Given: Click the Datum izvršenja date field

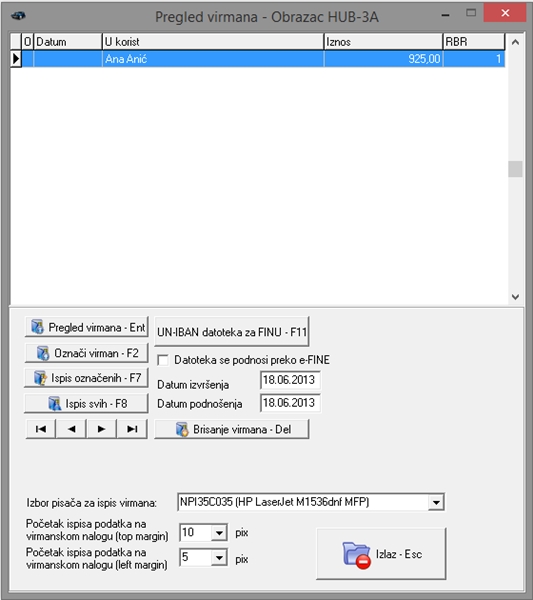Looking at the screenshot, I should point(290,380).
